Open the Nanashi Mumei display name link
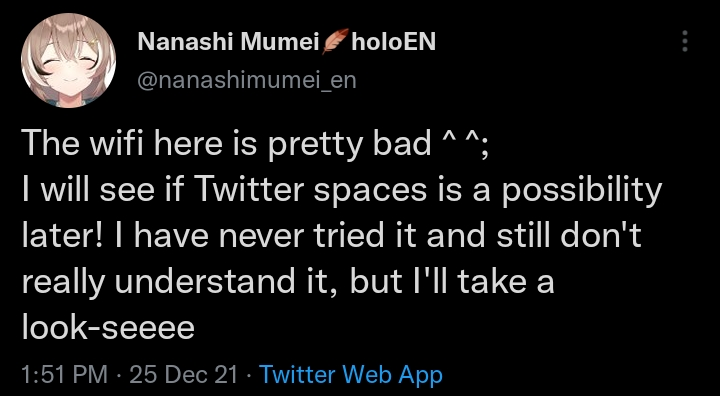The image size is (720, 396). click(228, 43)
